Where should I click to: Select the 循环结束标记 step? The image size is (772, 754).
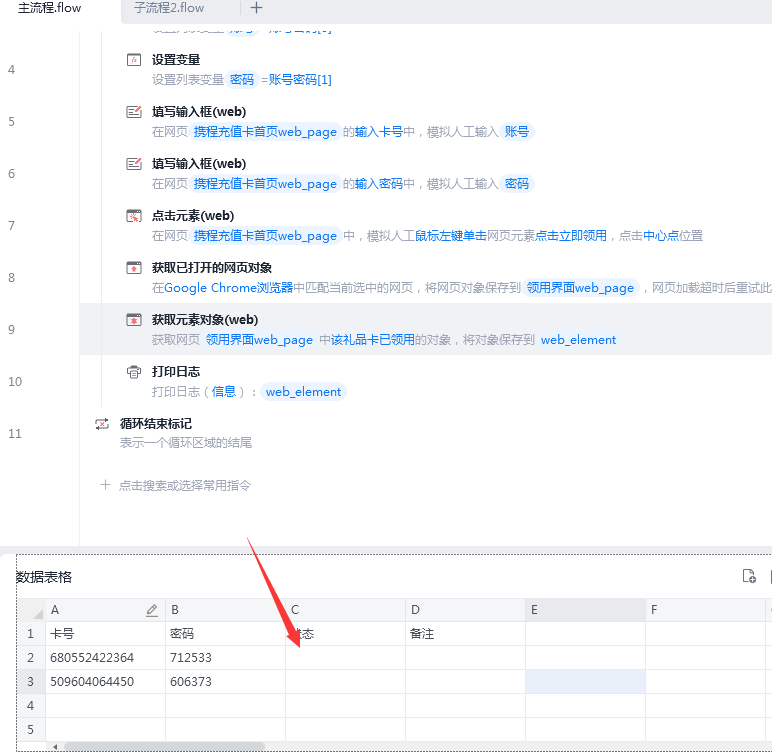156,424
